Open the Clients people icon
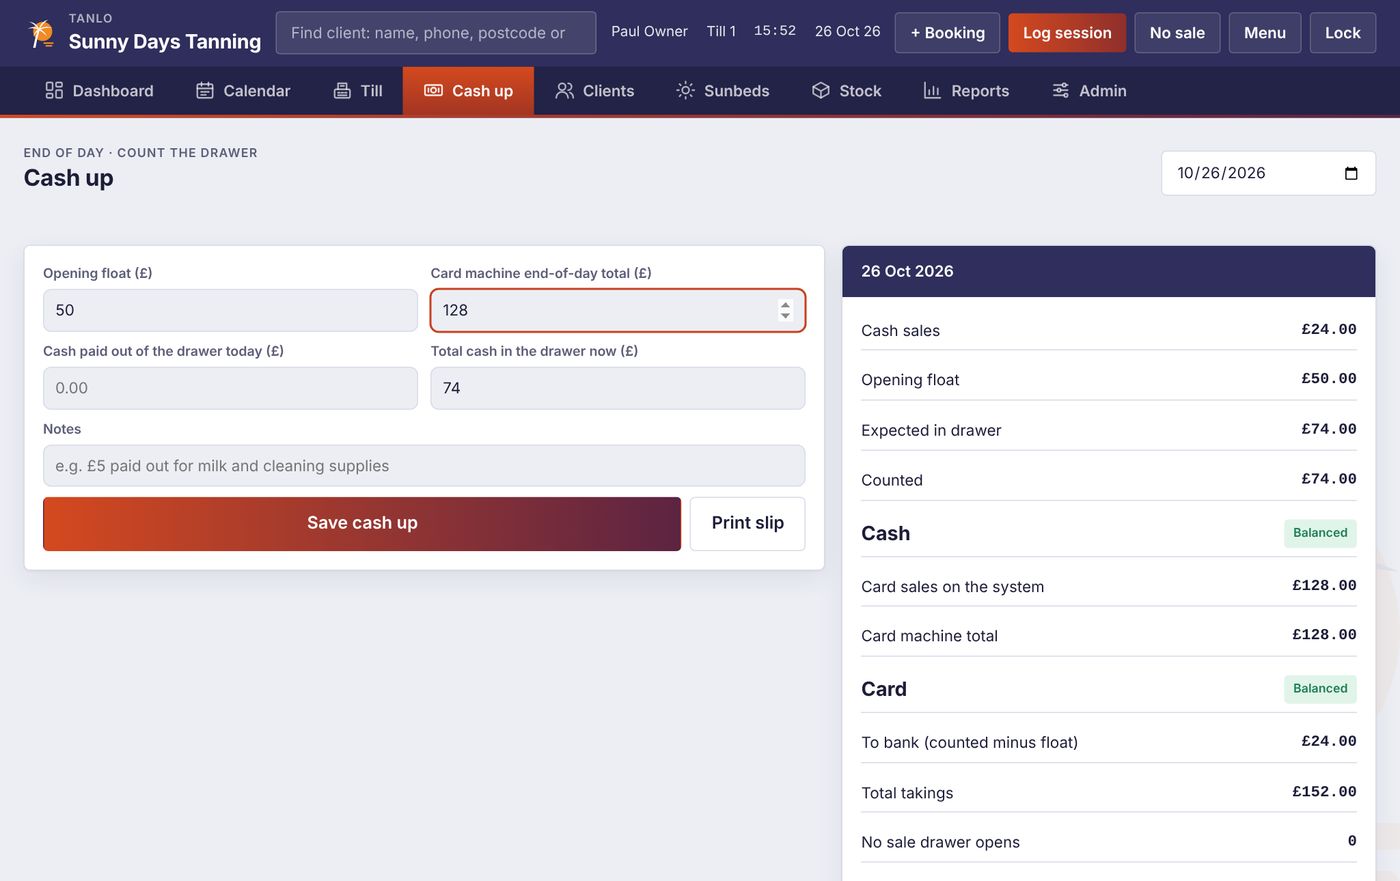The image size is (1400, 881). [x=565, y=91]
